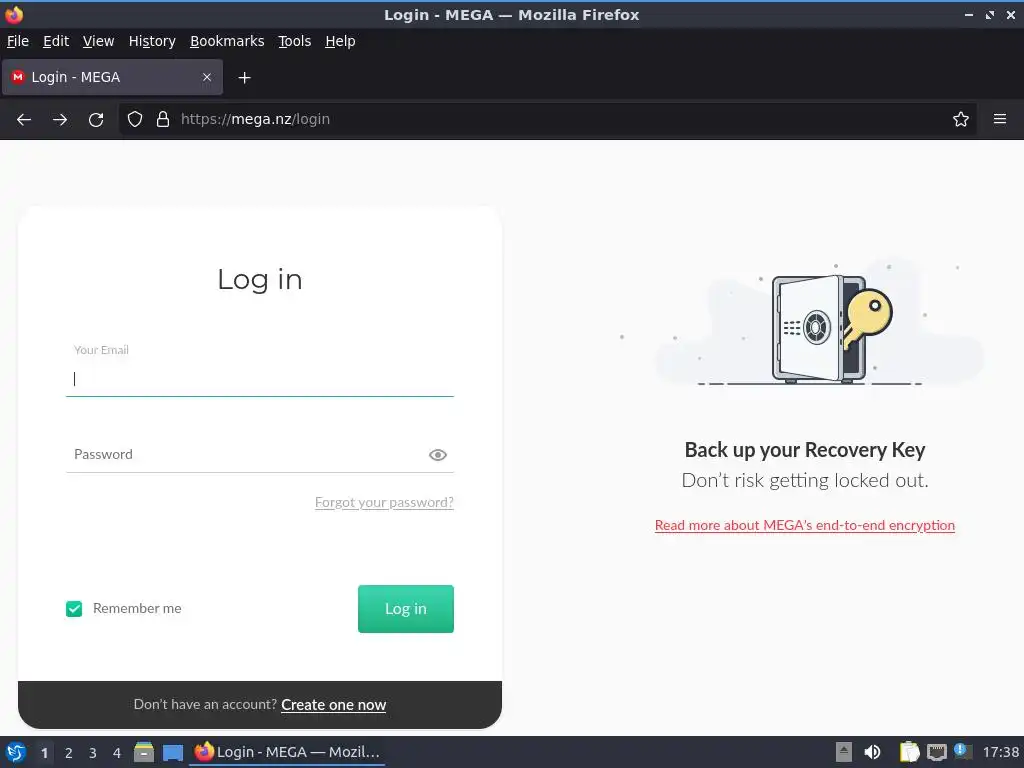Close the Login - MEGA tab

point(207,77)
